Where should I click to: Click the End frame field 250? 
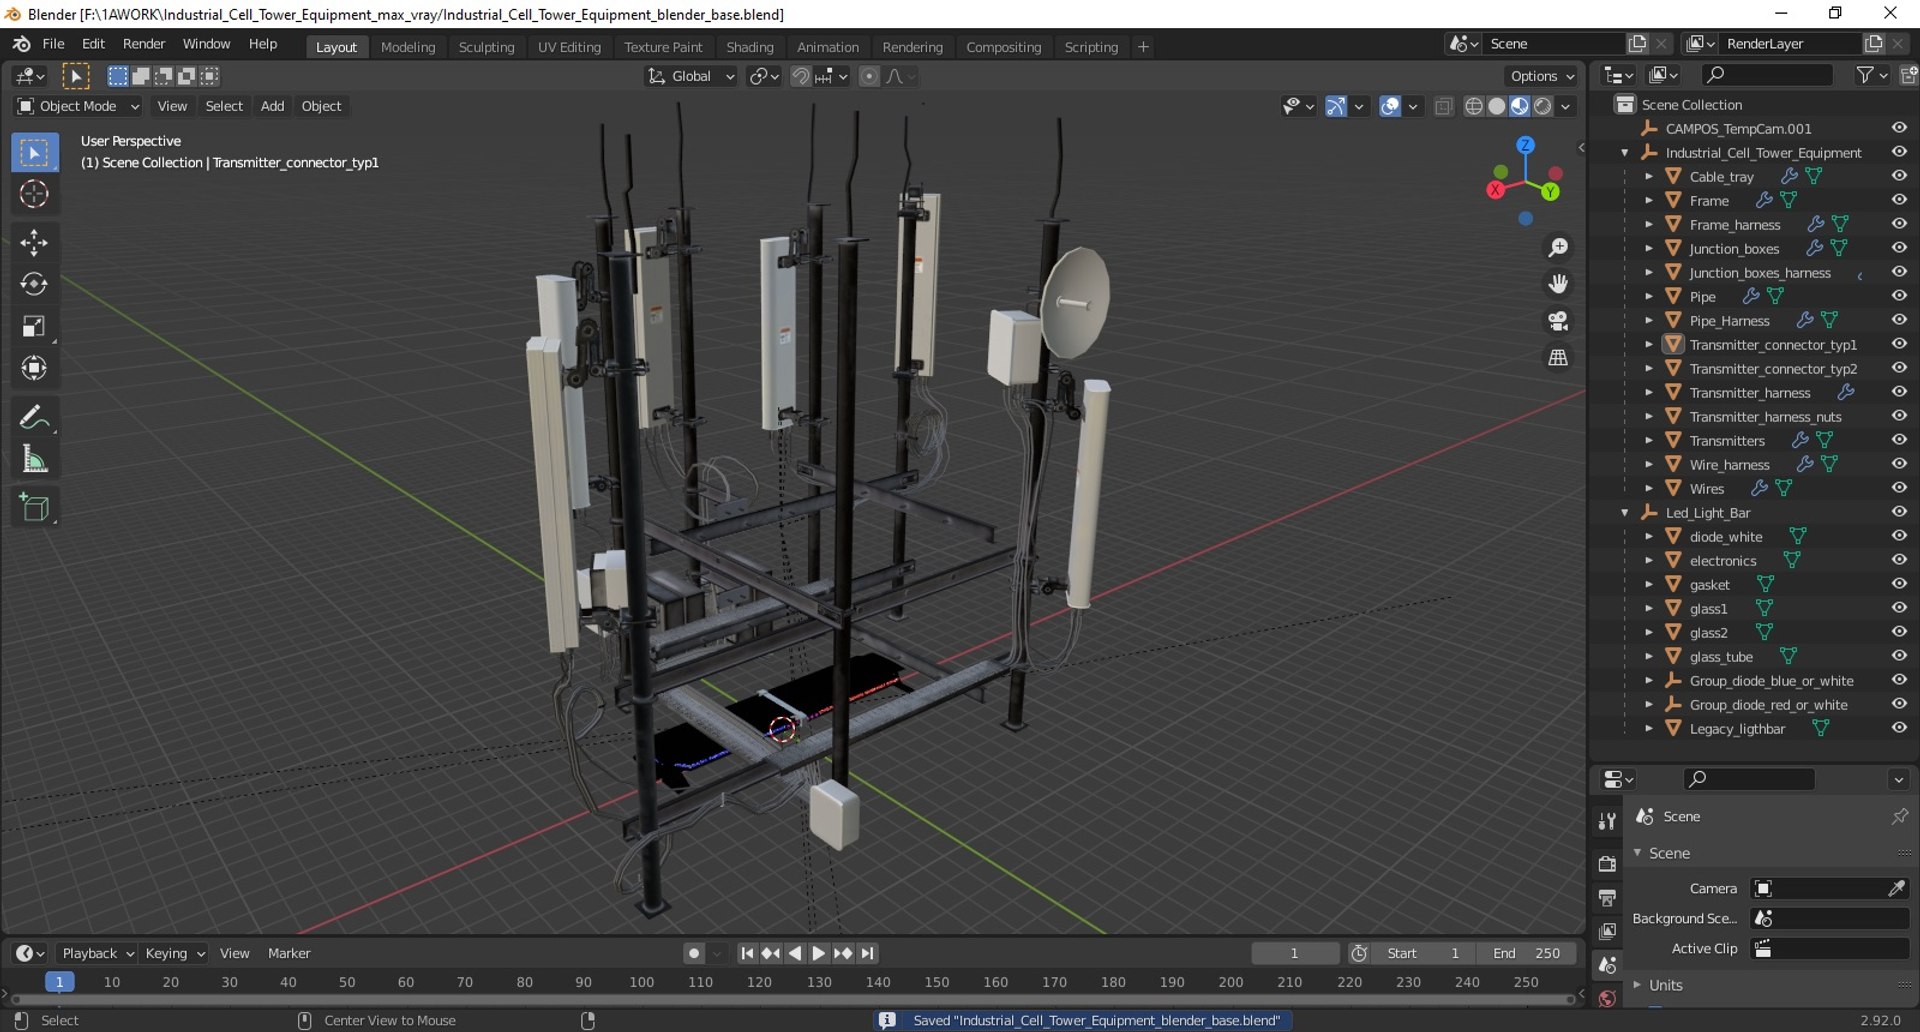(x=1527, y=953)
